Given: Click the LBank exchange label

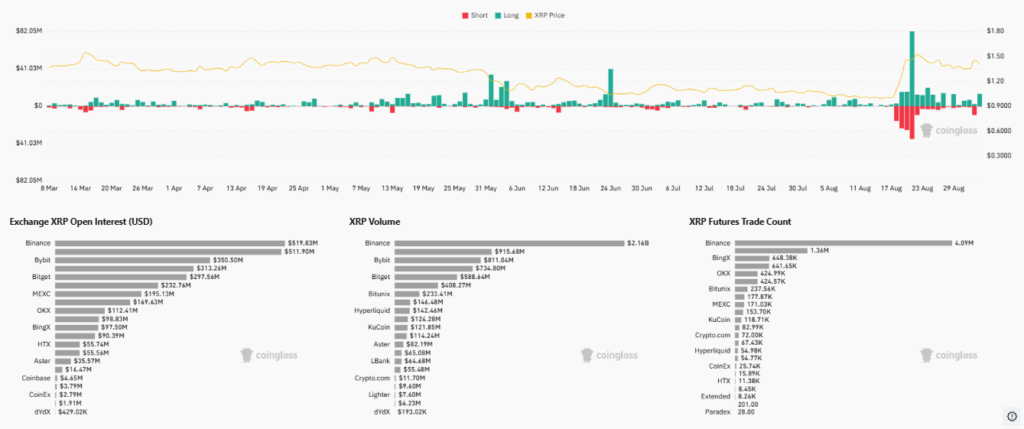Looking at the screenshot, I should (x=380, y=360).
